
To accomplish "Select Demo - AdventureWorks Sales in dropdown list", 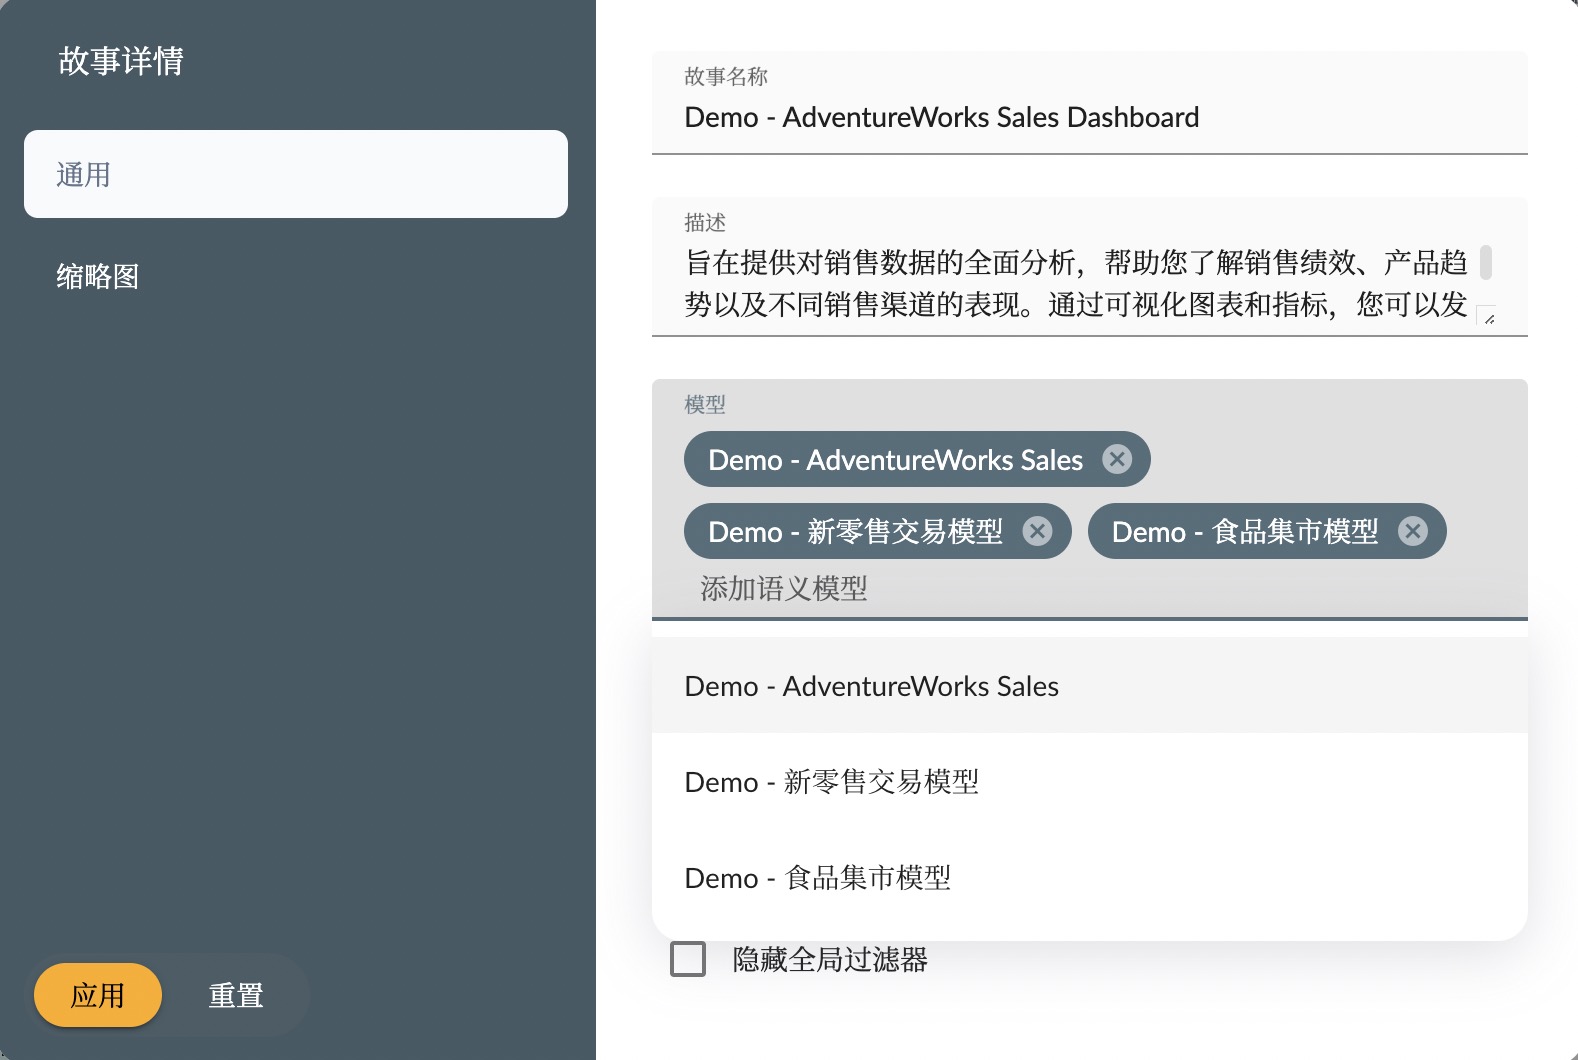I will click(x=871, y=686).
